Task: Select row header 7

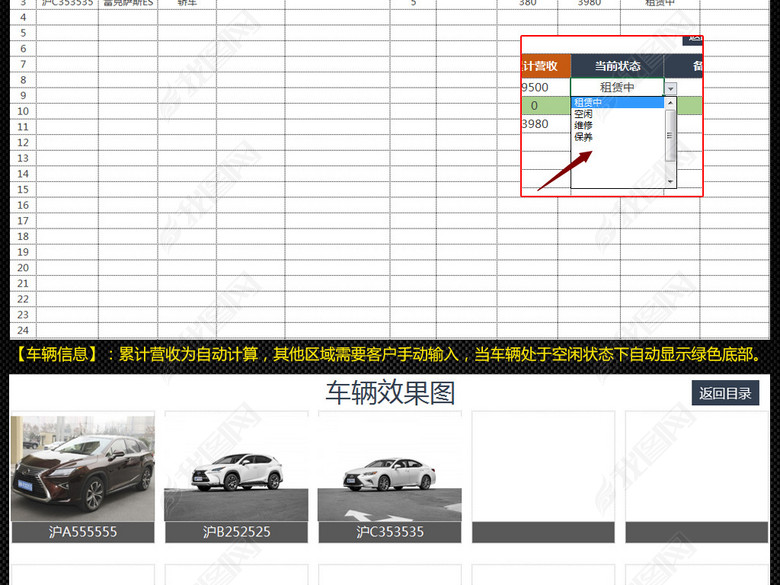Action: pos(23,64)
